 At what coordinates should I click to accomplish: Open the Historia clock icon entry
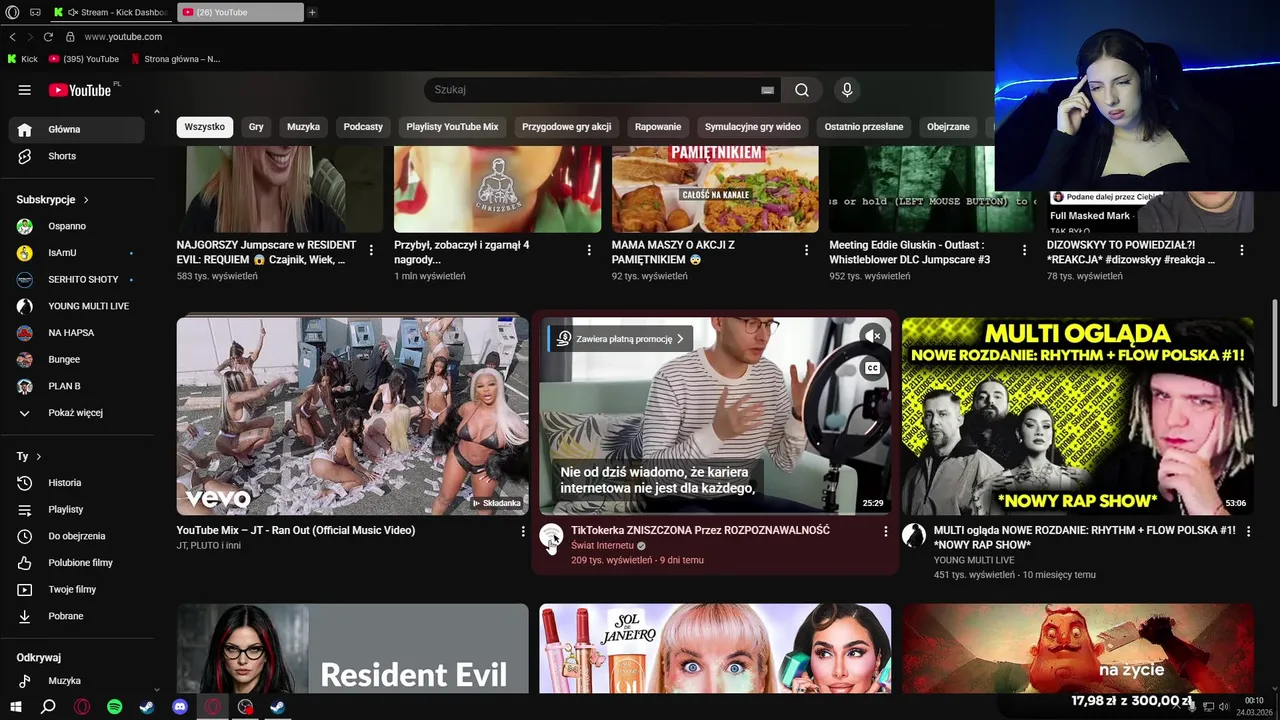[x=25, y=483]
